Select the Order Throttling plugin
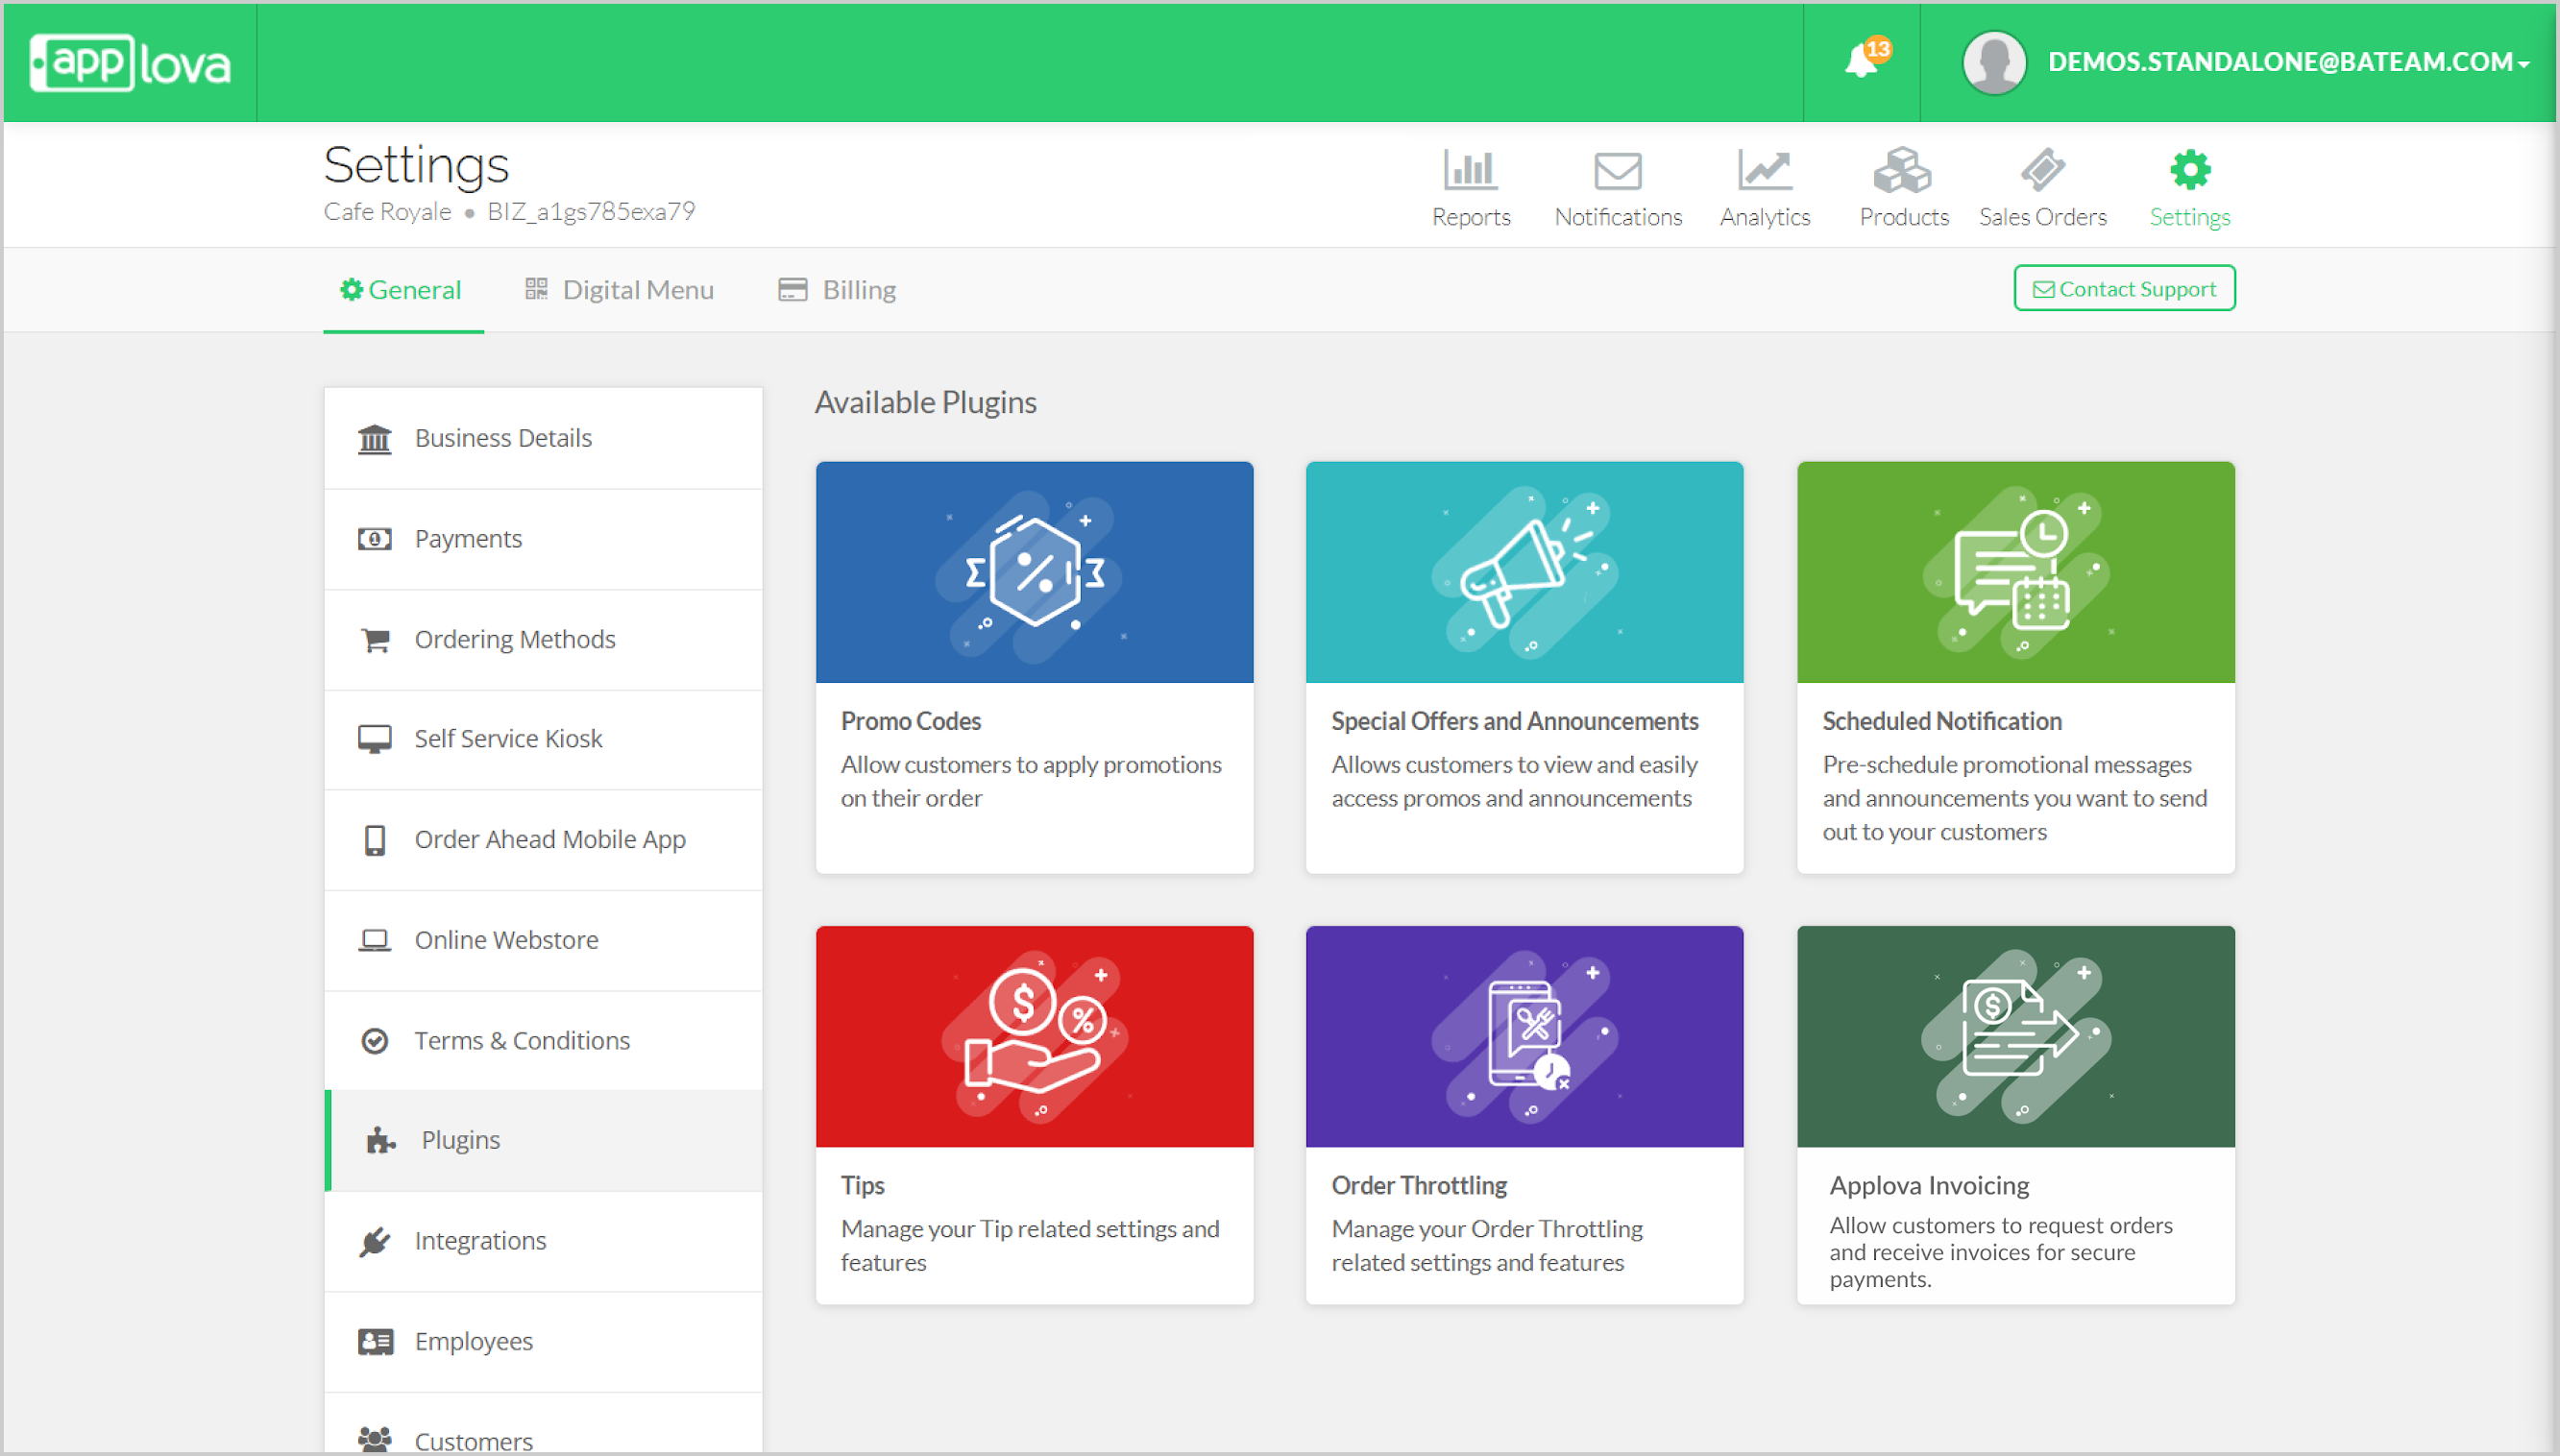 [1524, 1114]
